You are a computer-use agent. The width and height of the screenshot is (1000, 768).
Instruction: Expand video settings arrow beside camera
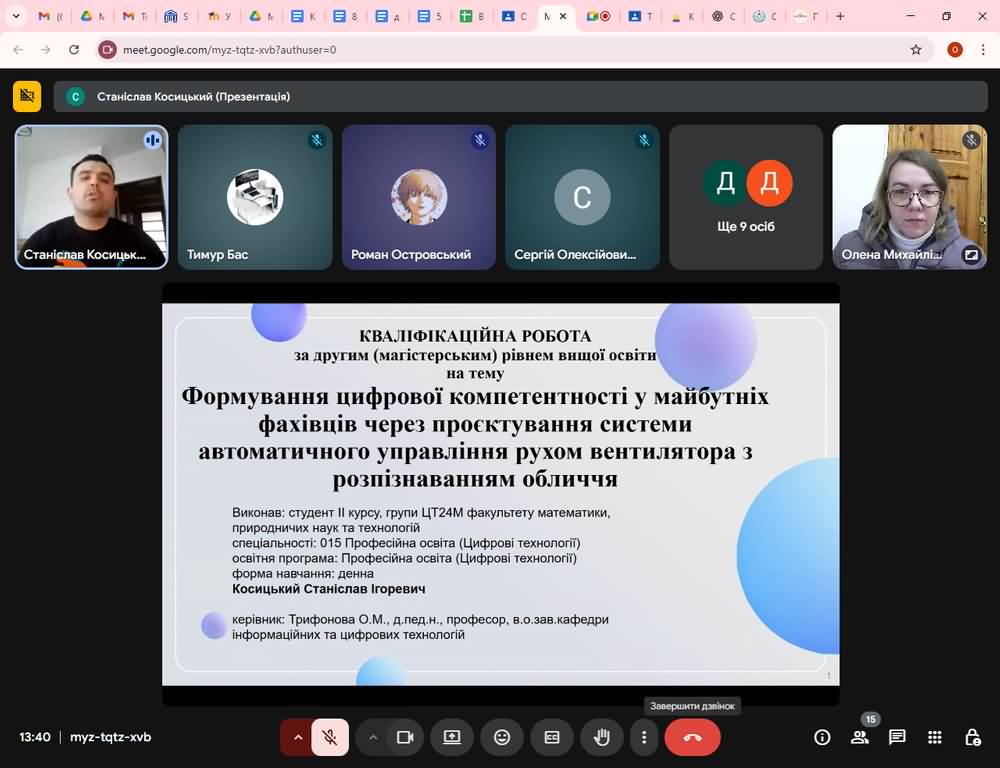373,737
